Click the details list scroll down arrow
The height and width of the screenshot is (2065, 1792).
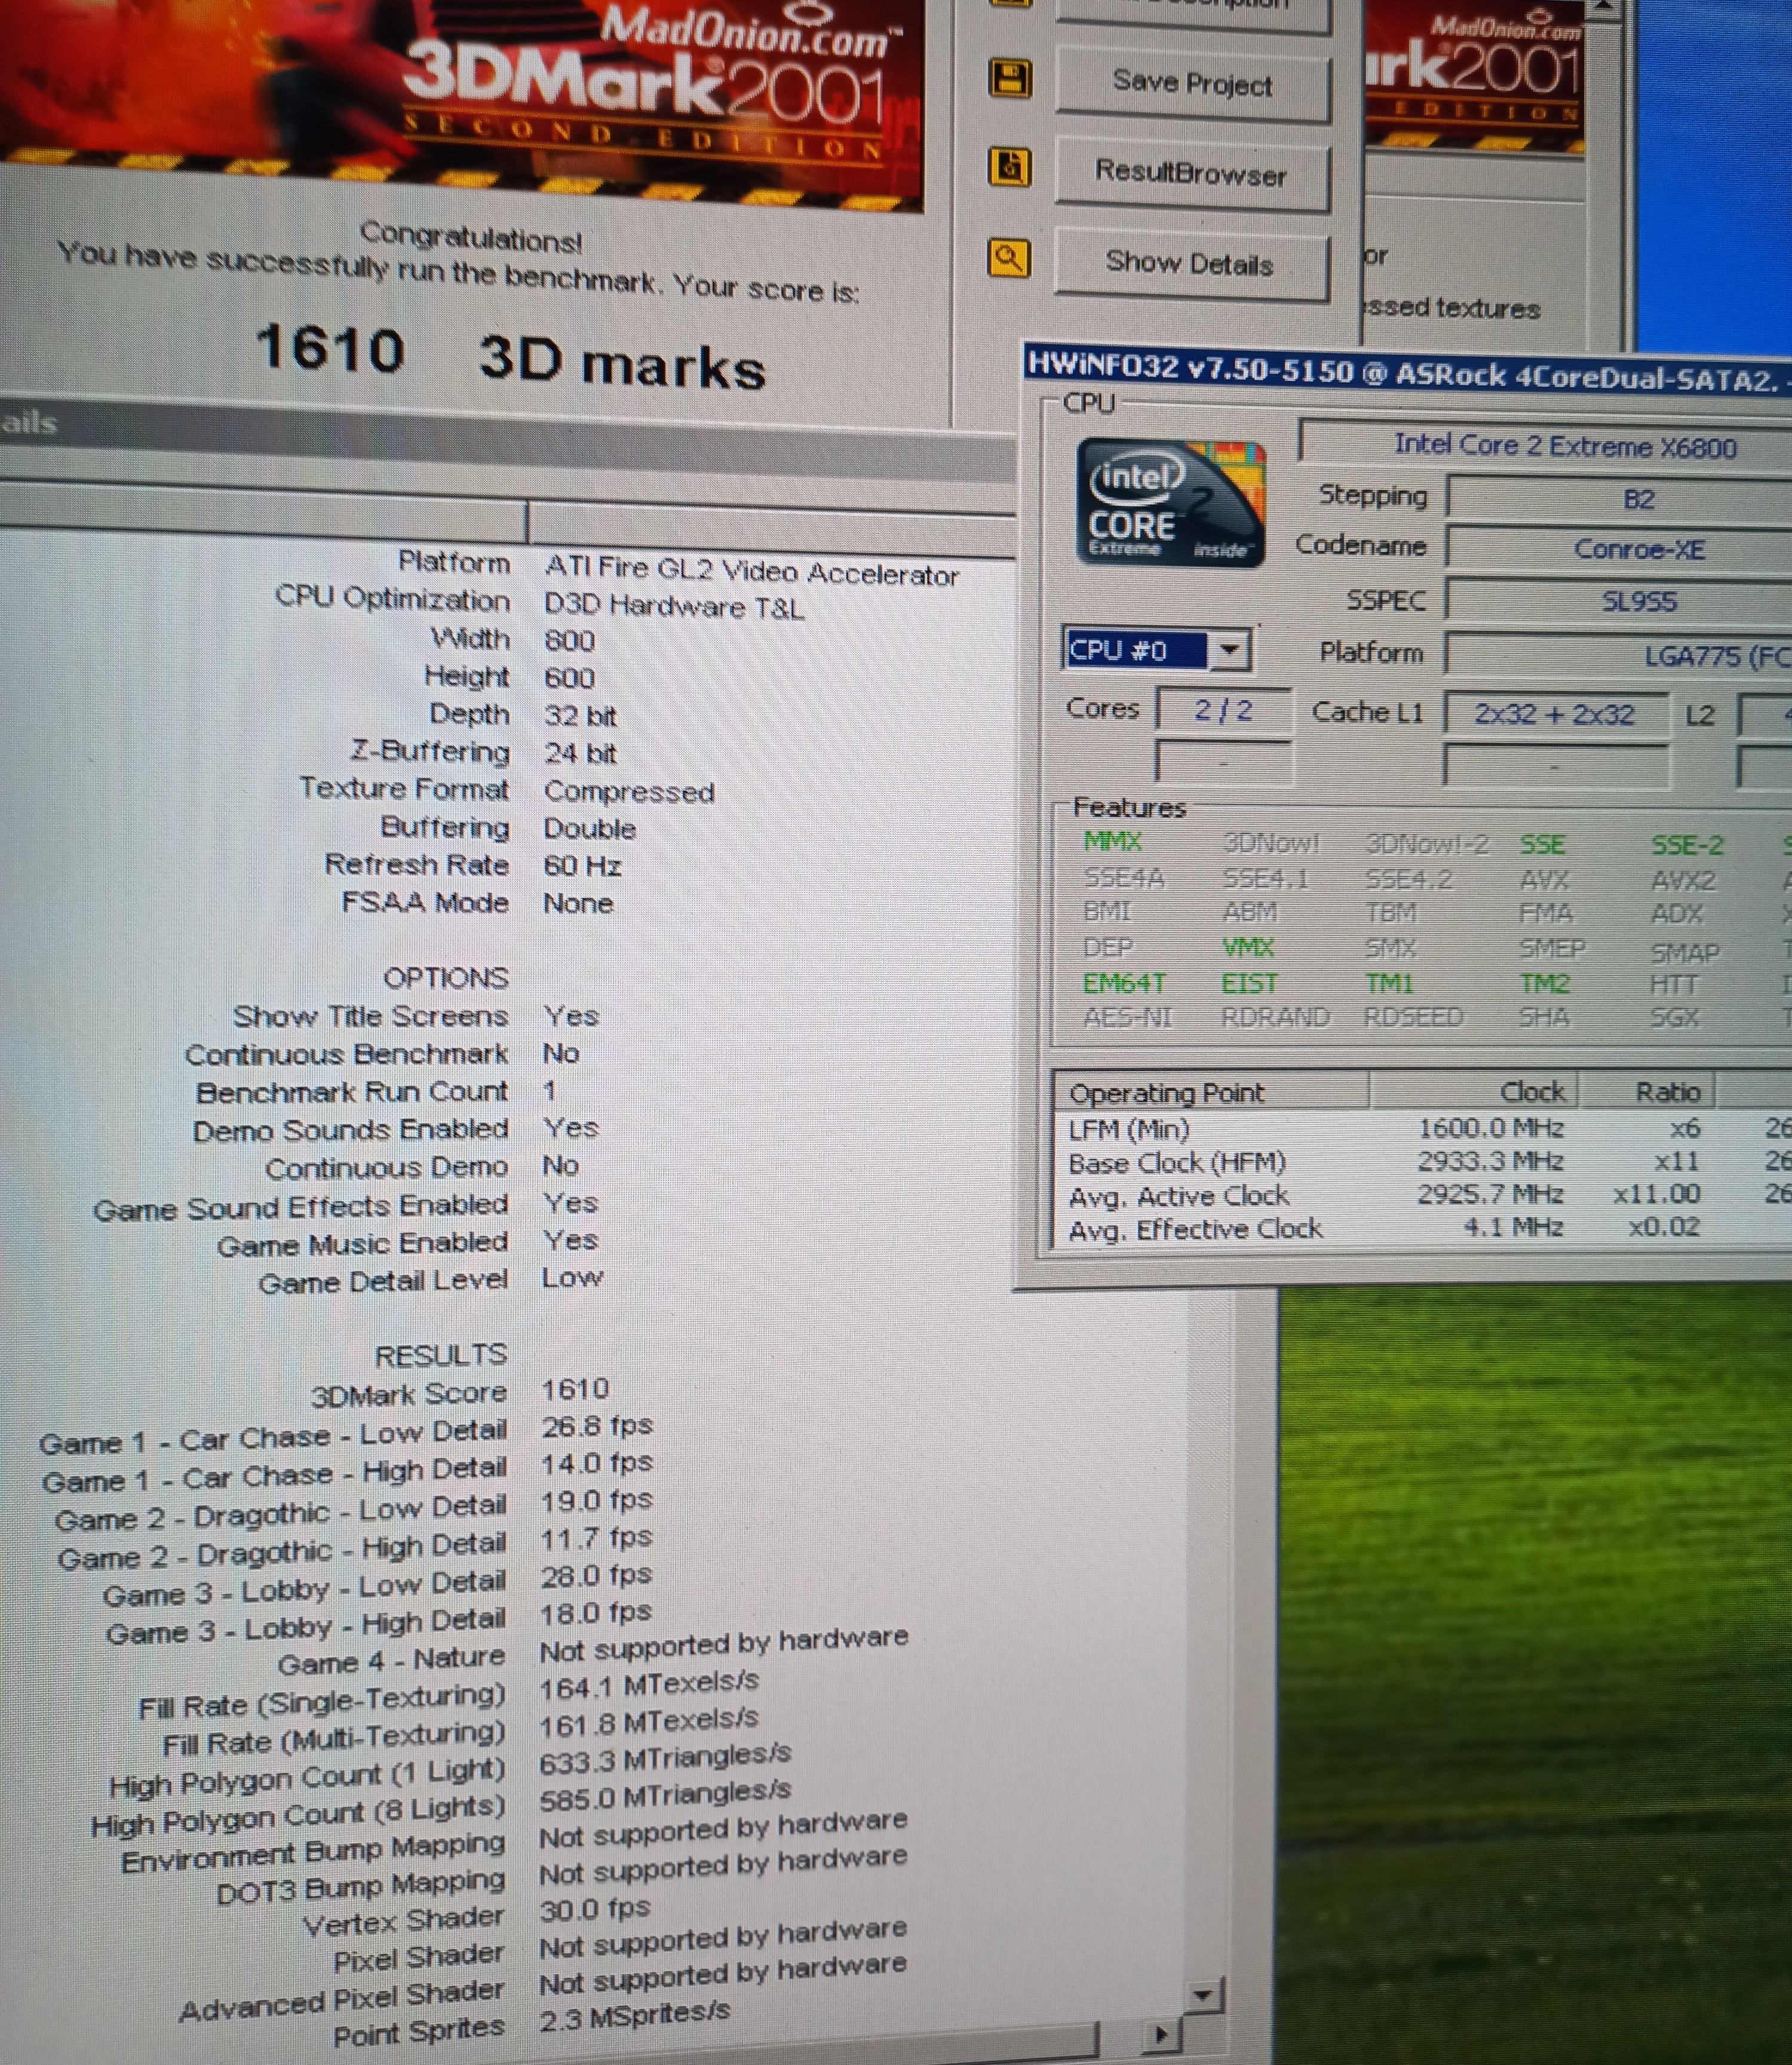[1202, 1996]
